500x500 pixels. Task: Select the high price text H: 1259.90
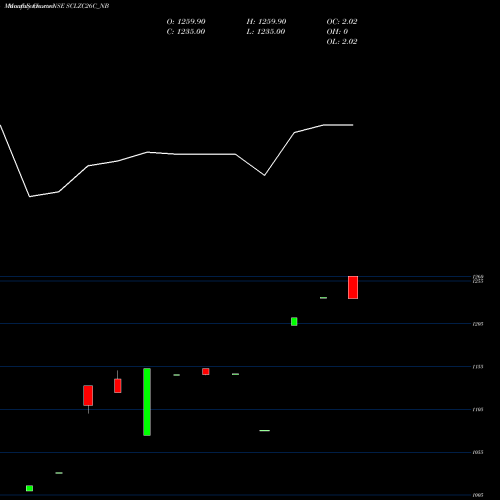pyautogui.click(x=266, y=22)
